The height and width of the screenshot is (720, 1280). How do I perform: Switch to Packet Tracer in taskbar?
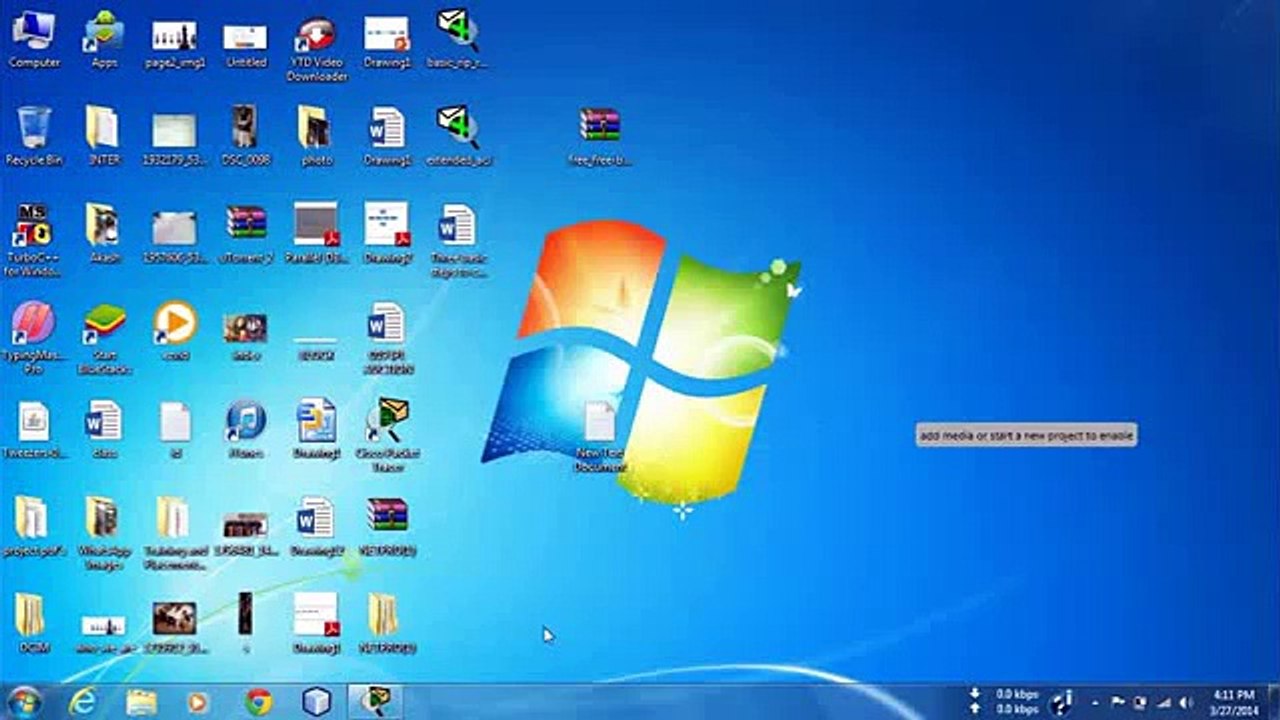pyautogui.click(x=375, y=702)
